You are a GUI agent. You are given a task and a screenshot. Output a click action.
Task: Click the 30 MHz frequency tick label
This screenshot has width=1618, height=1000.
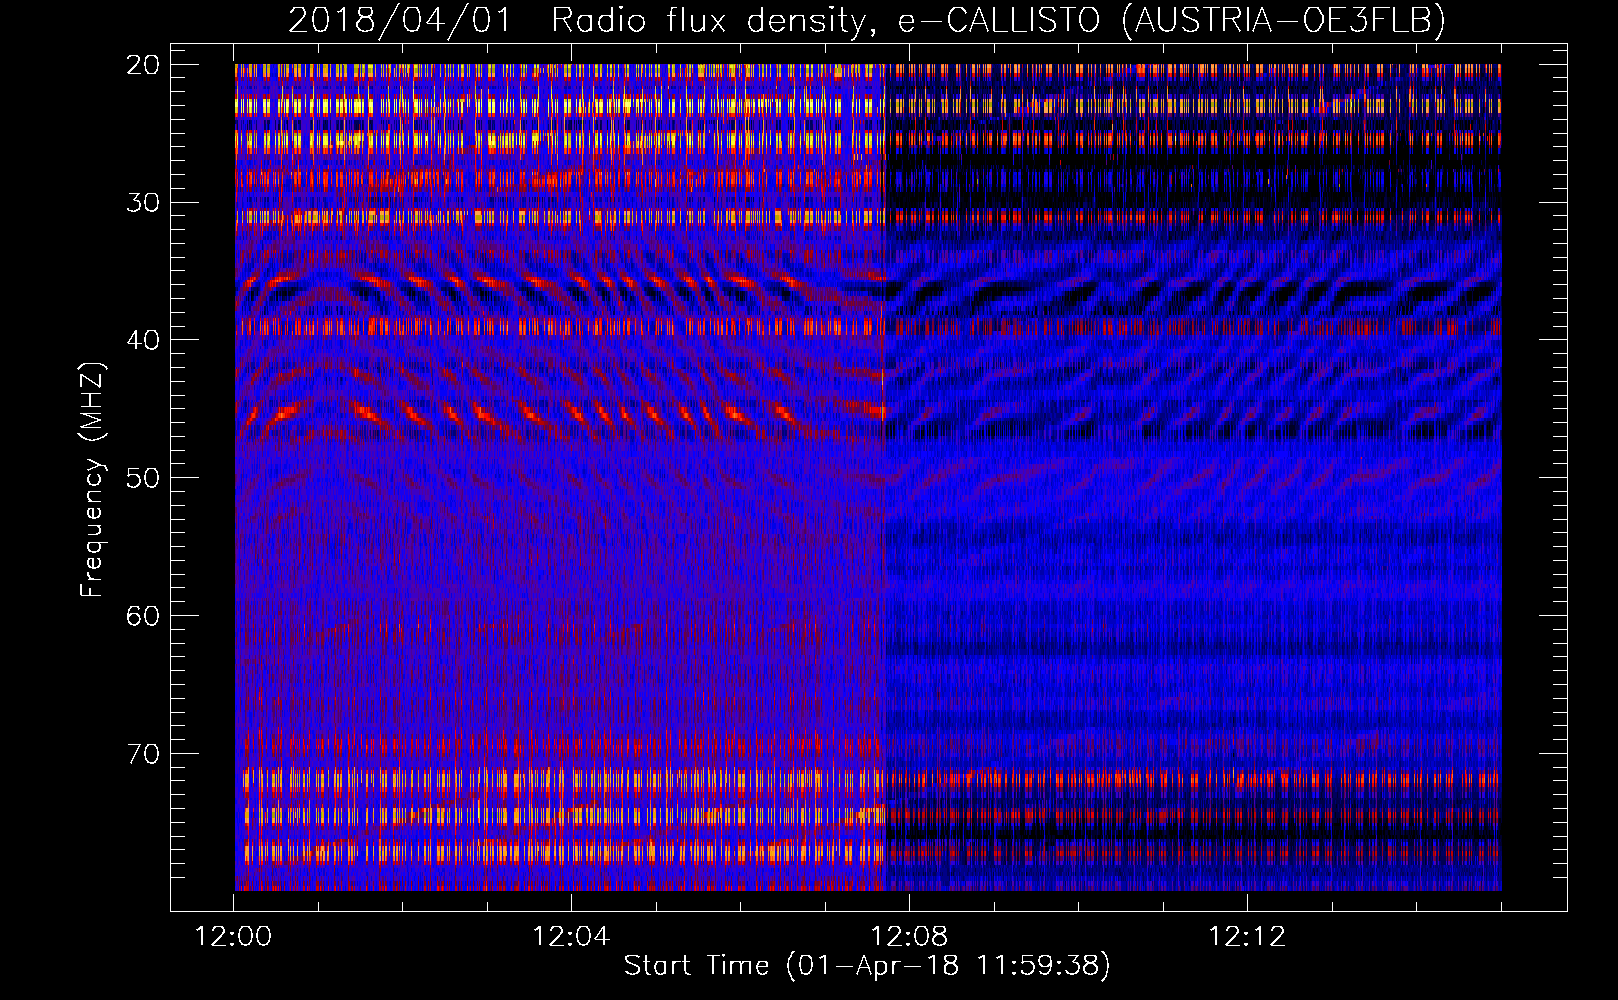144,203
